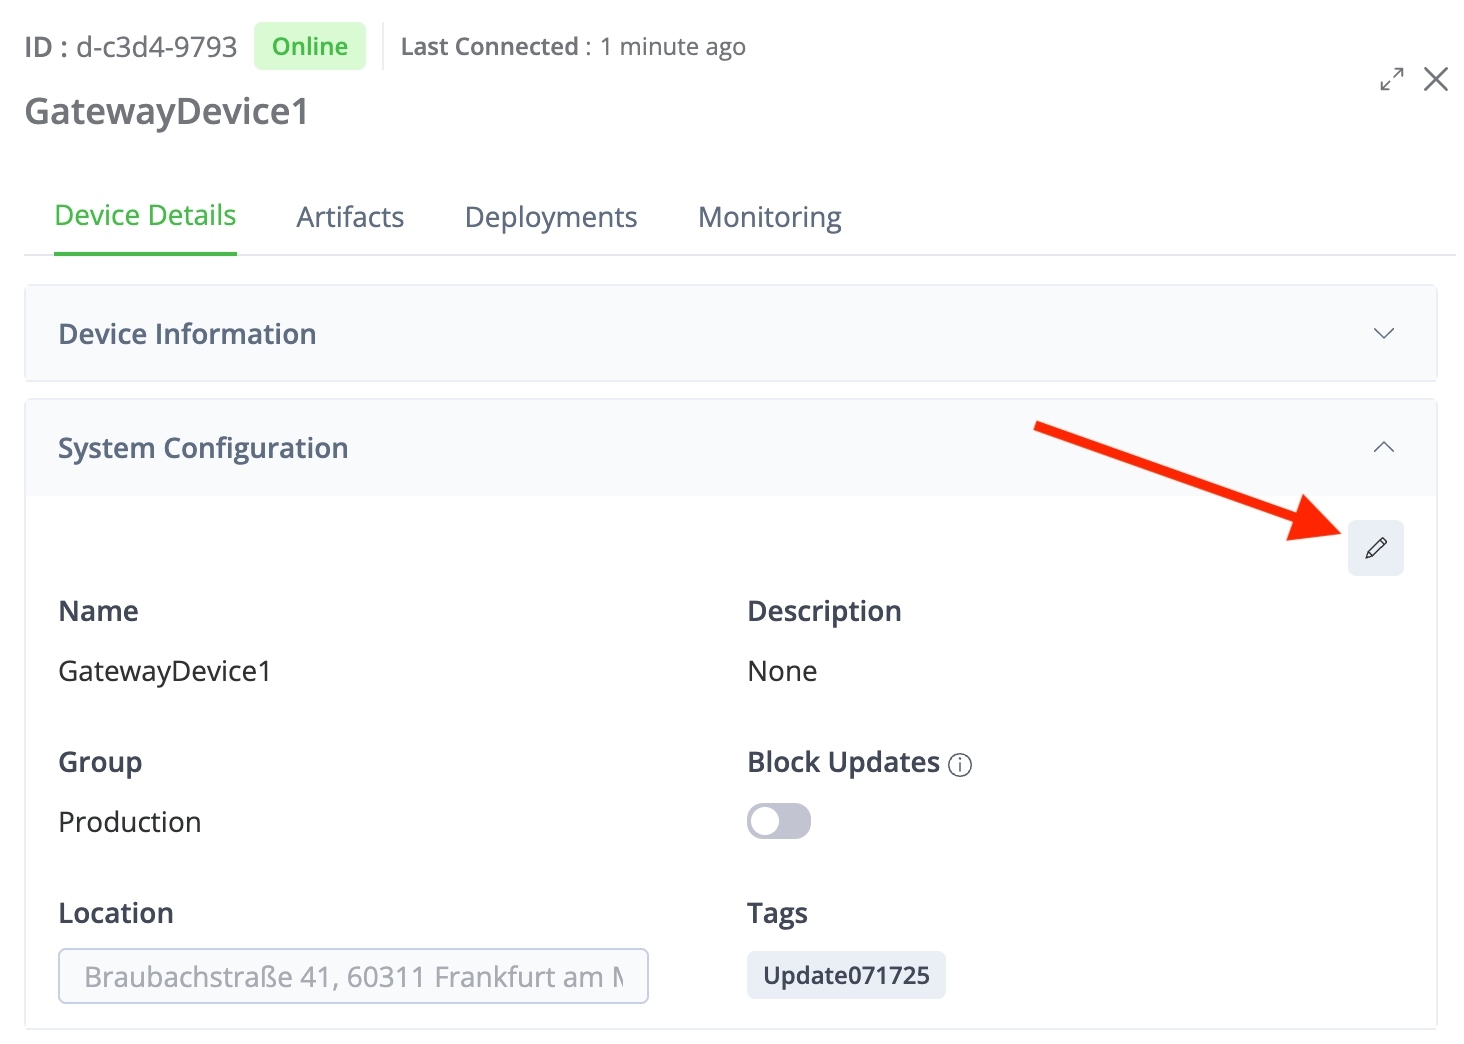Click the Location input field
The height and width of the screenshot is (1044, 1464).
click(x=353, y=976)
